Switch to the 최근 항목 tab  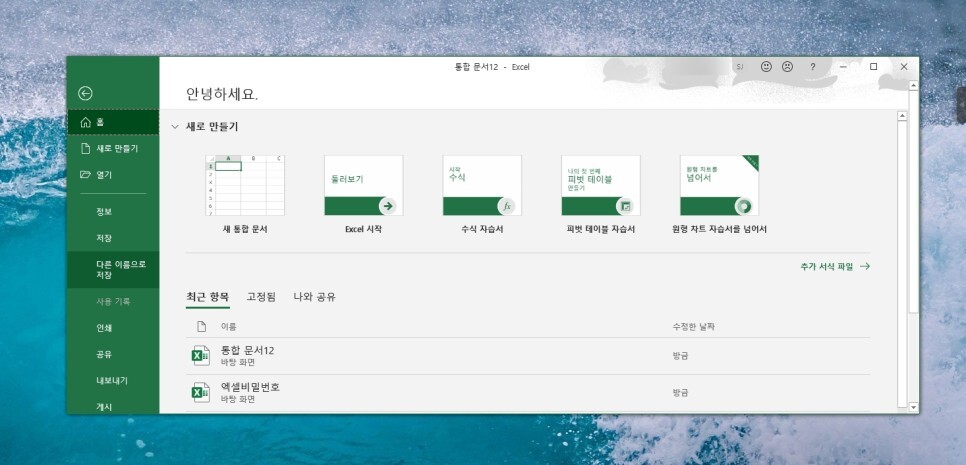pyautogui.click(x=208, y=297)
